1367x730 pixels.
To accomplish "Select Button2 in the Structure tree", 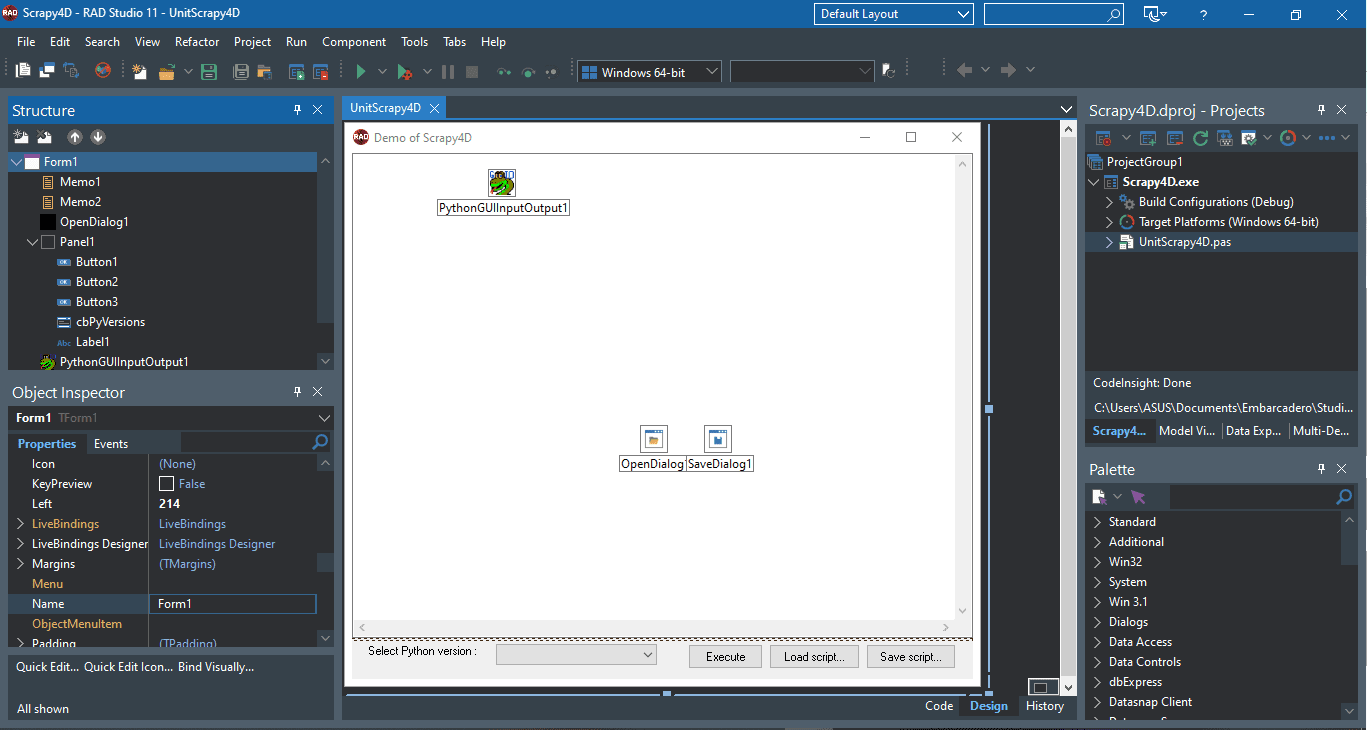I will pos(97,282).
